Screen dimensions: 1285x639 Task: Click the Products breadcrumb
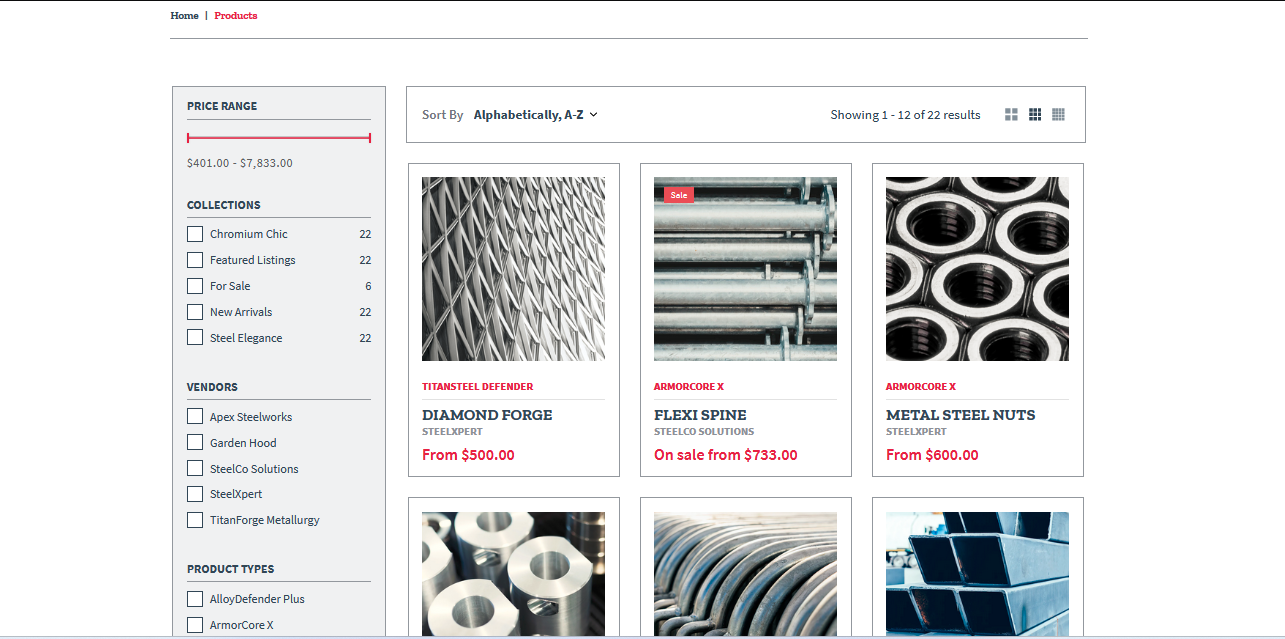coord(236,16)
